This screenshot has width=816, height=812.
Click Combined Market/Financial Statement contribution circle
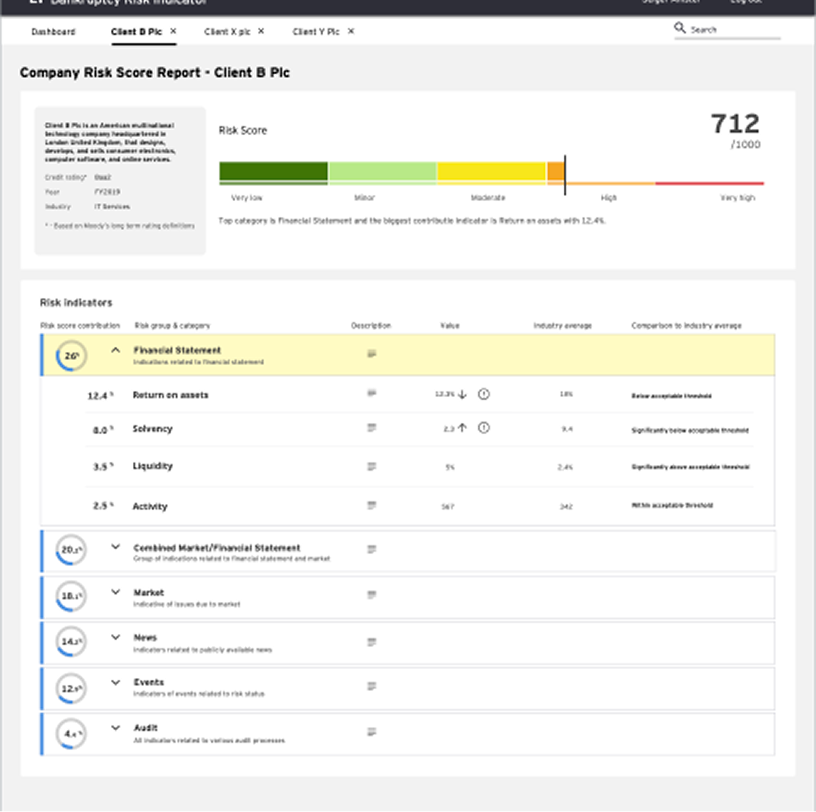(x=71, y=550)
